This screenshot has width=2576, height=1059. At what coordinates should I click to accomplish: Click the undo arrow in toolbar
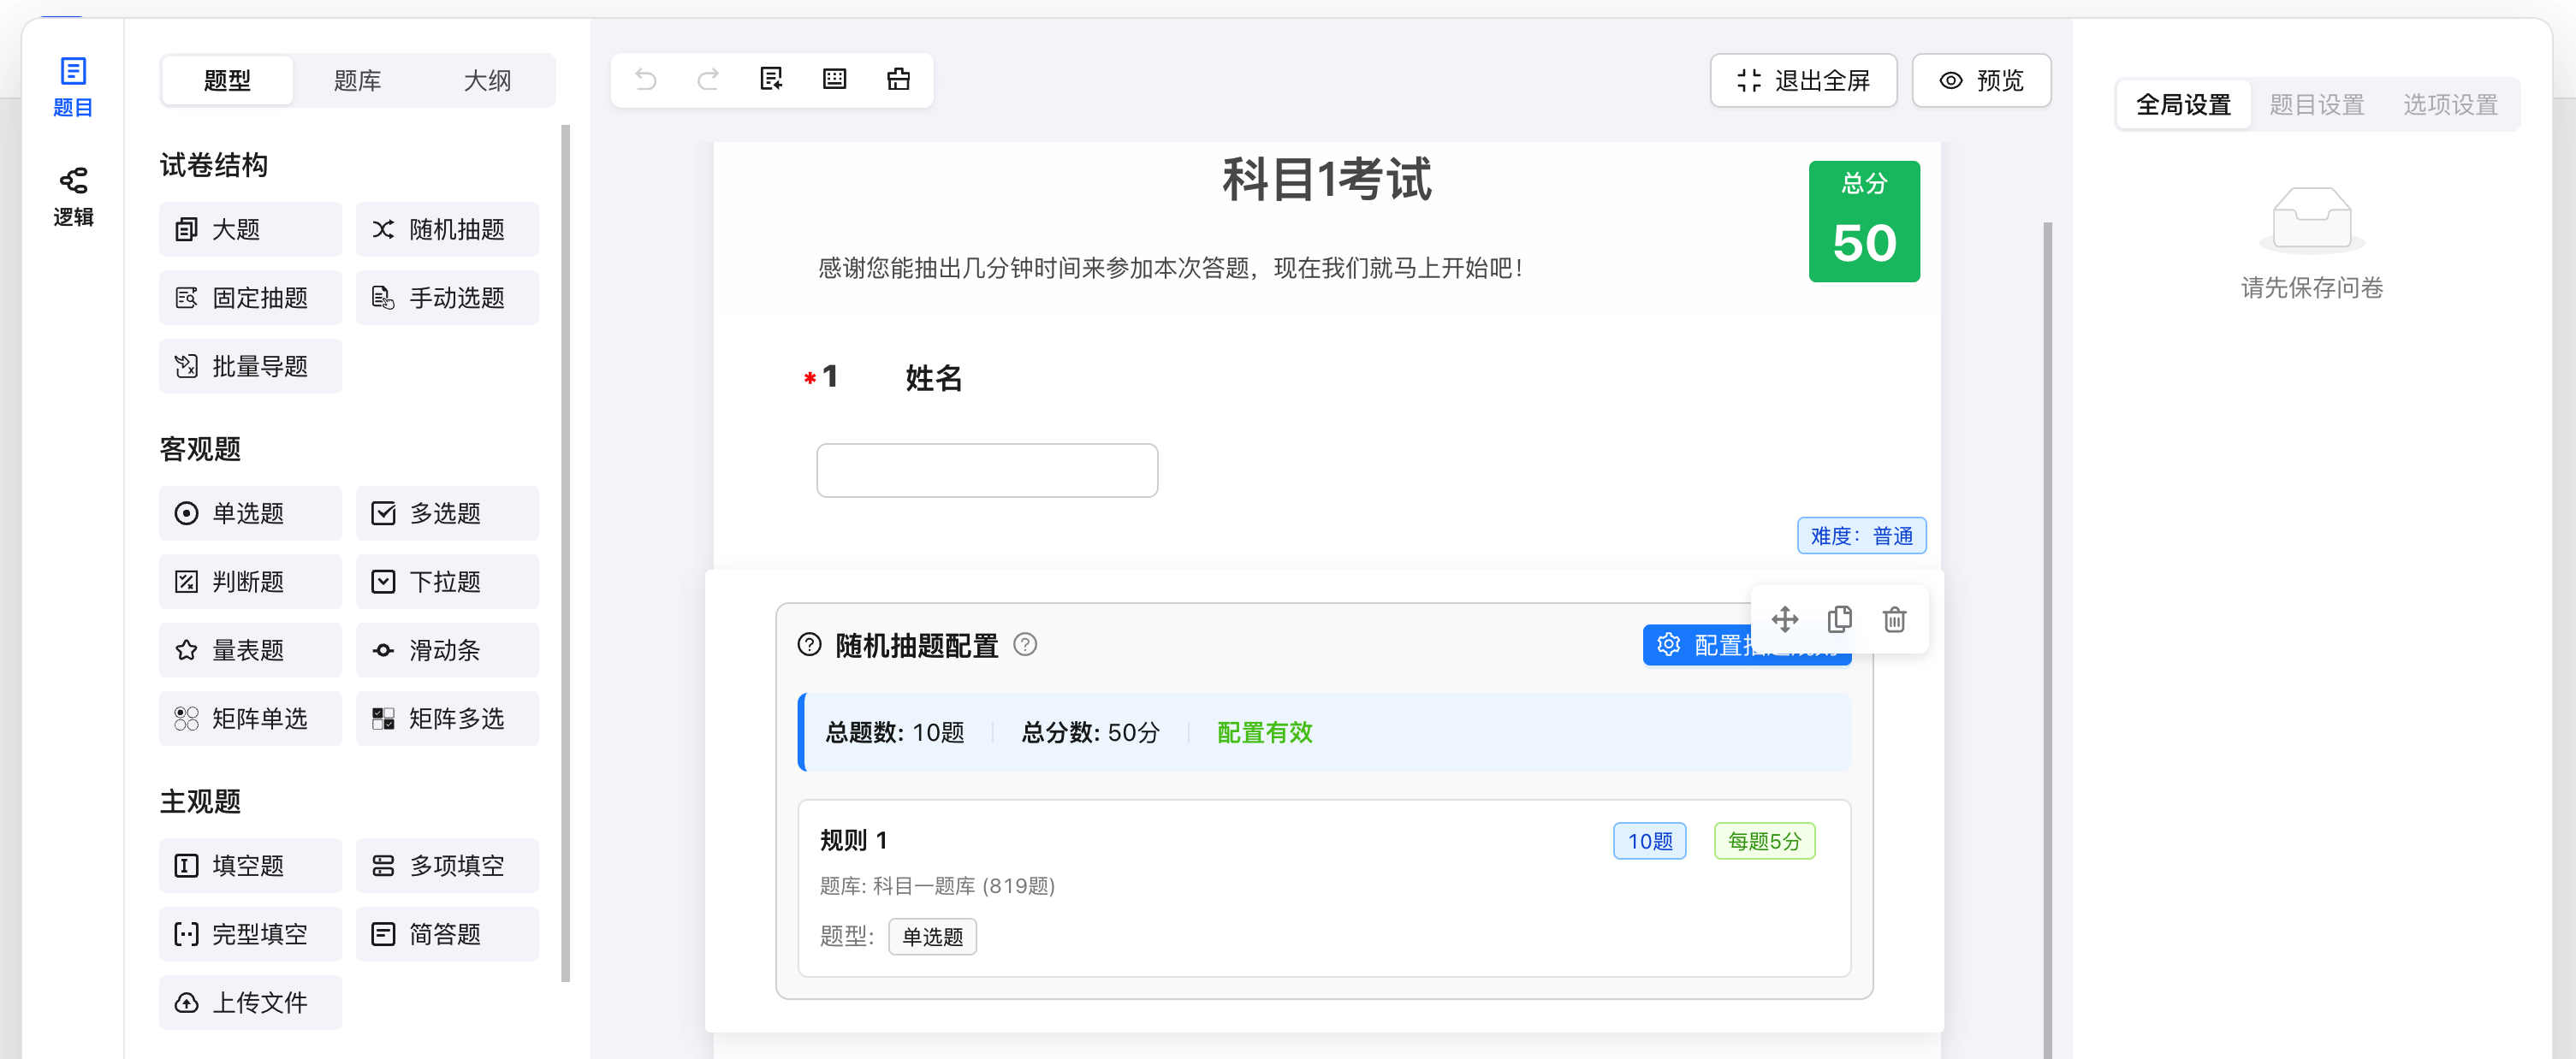(x=646, y=79)
